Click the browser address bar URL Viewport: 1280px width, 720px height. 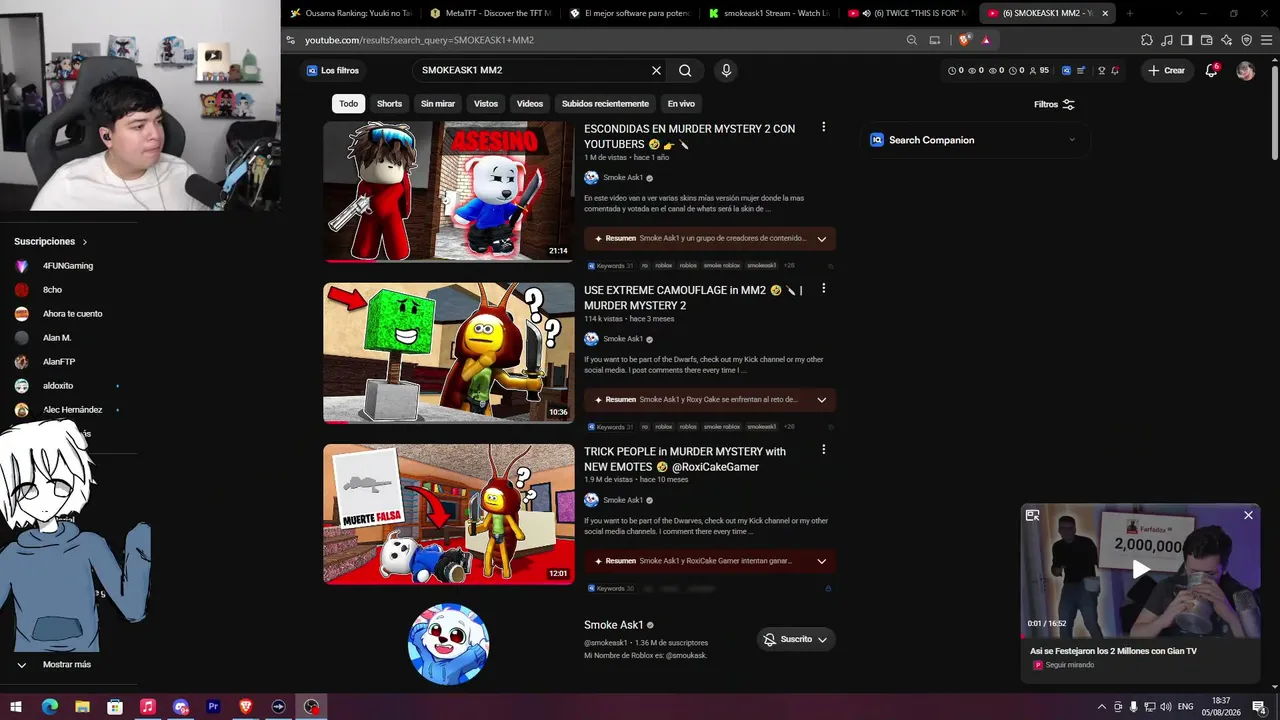[419, 40]
